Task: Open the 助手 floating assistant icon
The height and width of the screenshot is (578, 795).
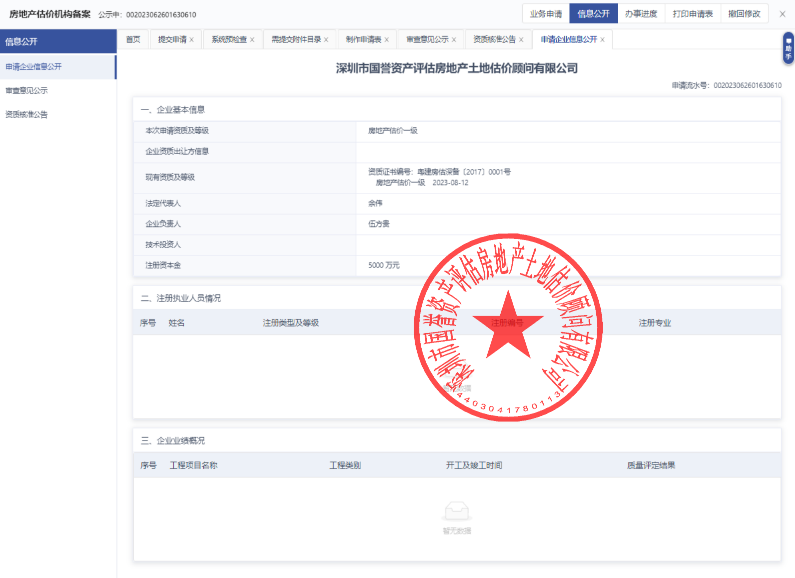Action: tap(788, 47)
